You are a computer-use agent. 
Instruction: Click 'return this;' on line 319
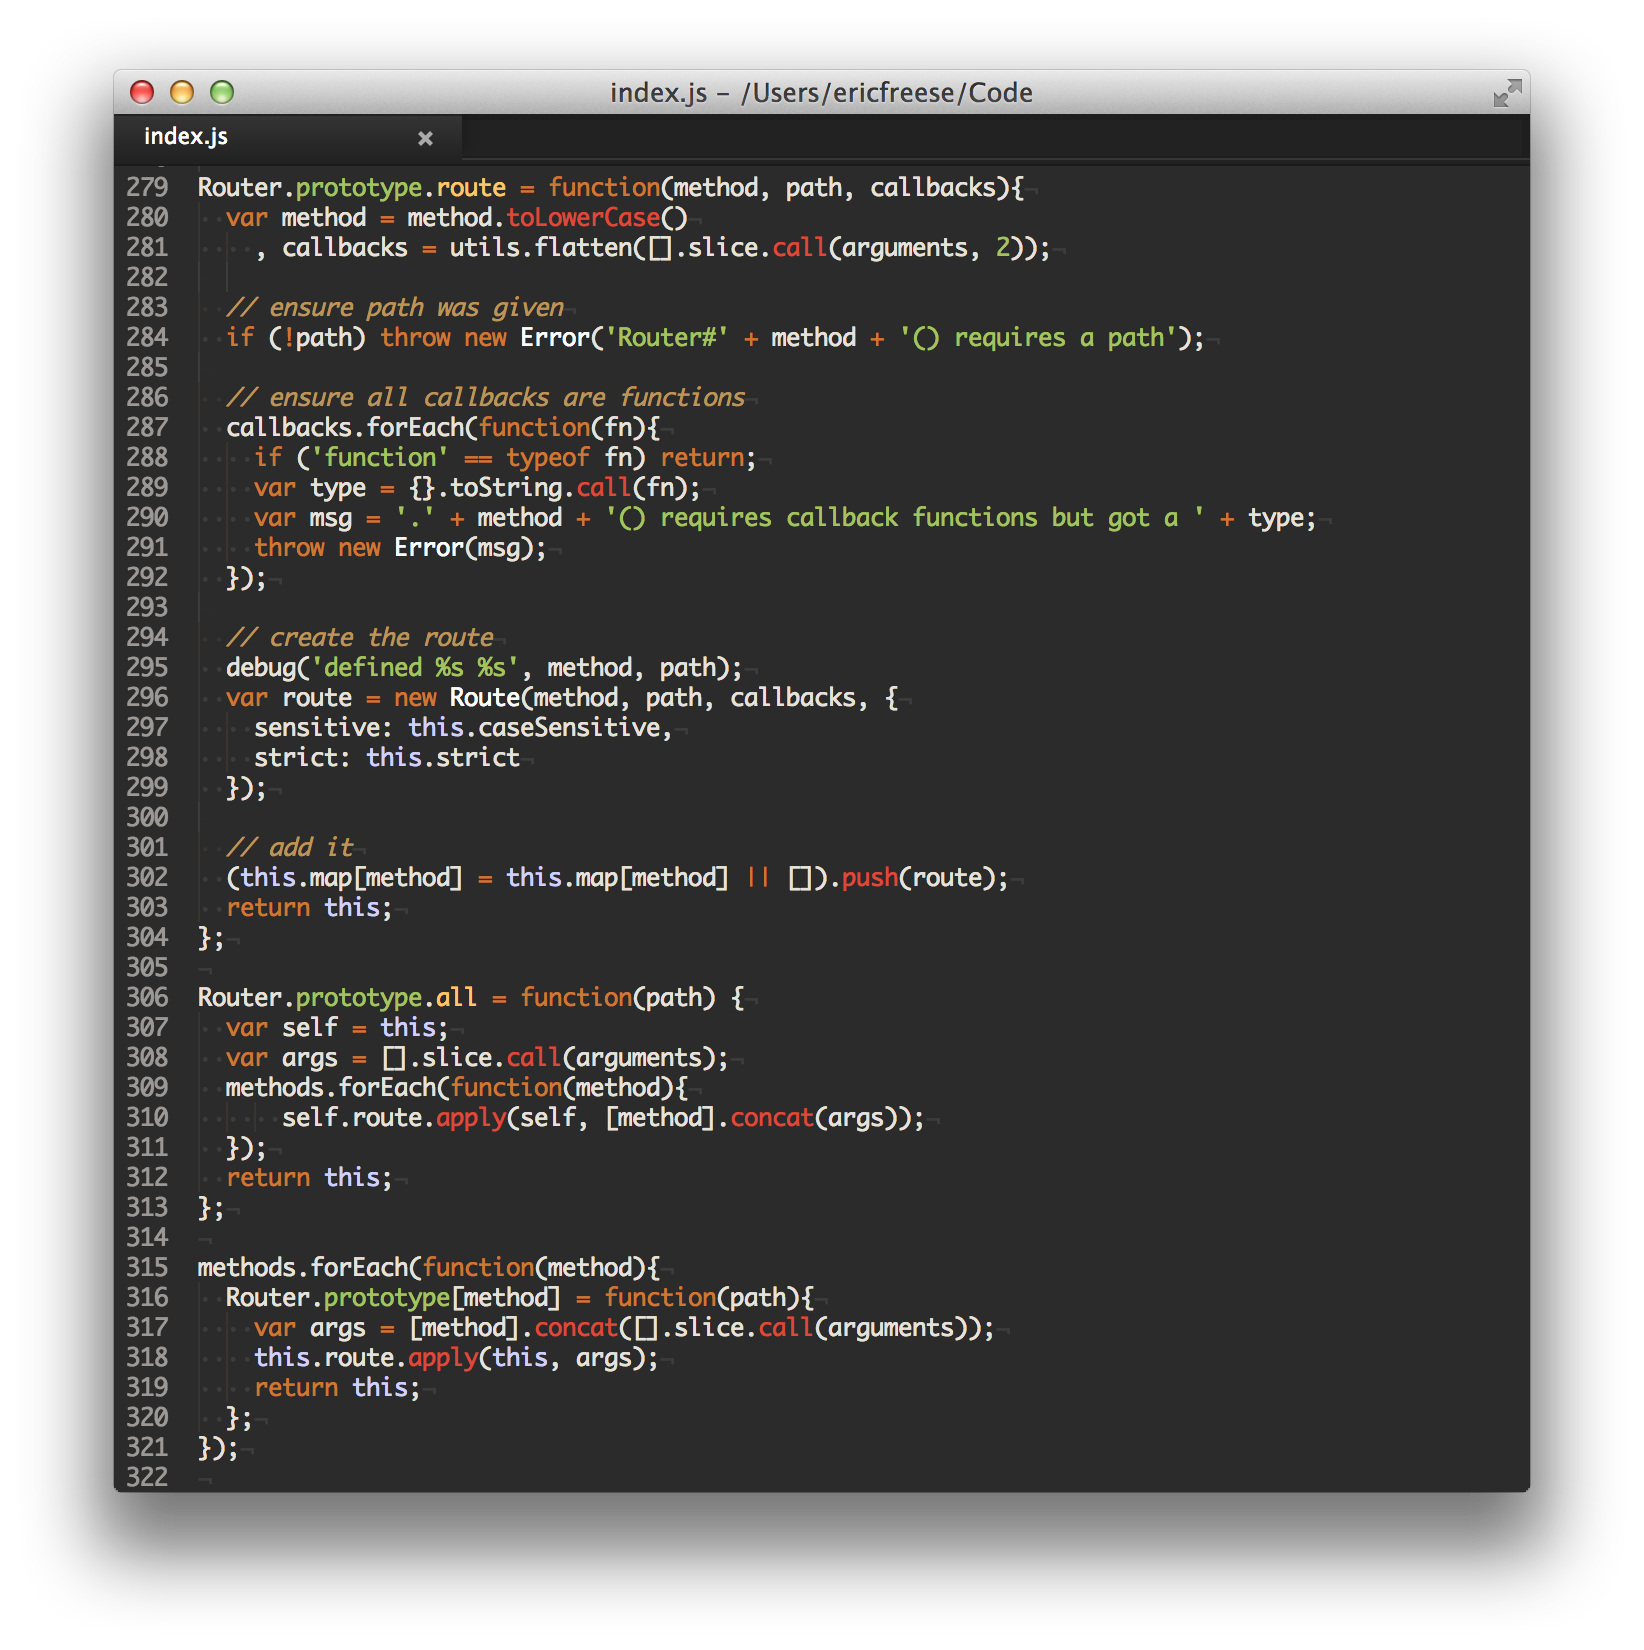coord(337,1387)
